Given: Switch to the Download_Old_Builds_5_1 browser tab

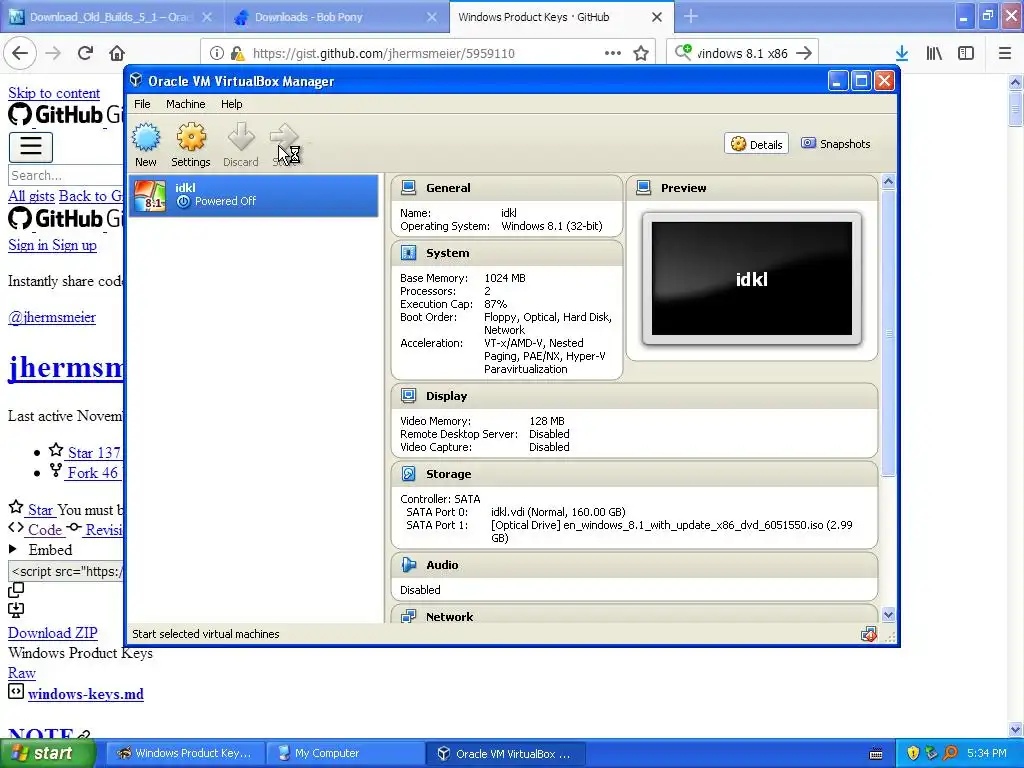Looking at the screenshot, I should pos(109,17).
